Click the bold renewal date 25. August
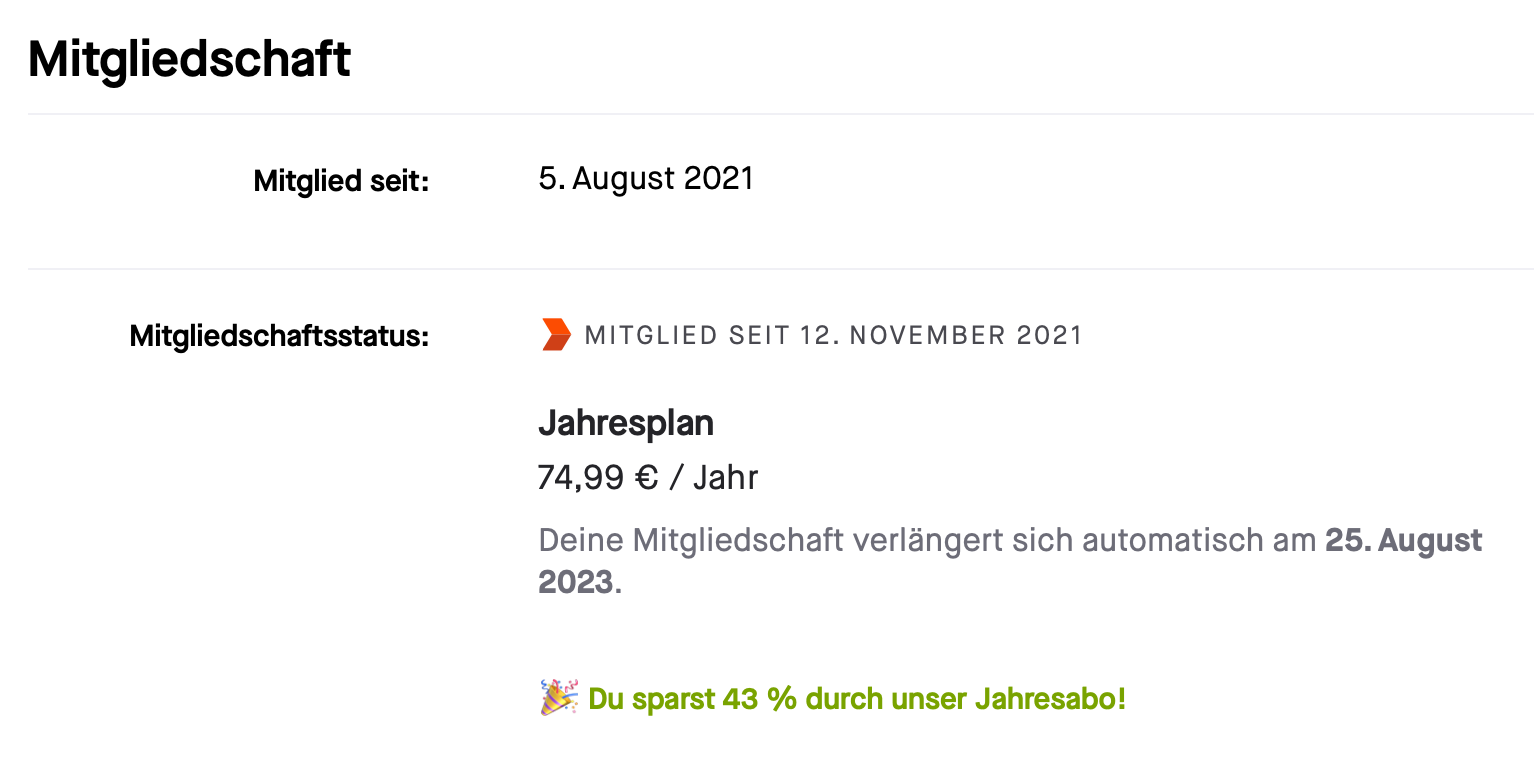The height and width of the screenshot is (762, 1534). tap(1403, 541)
